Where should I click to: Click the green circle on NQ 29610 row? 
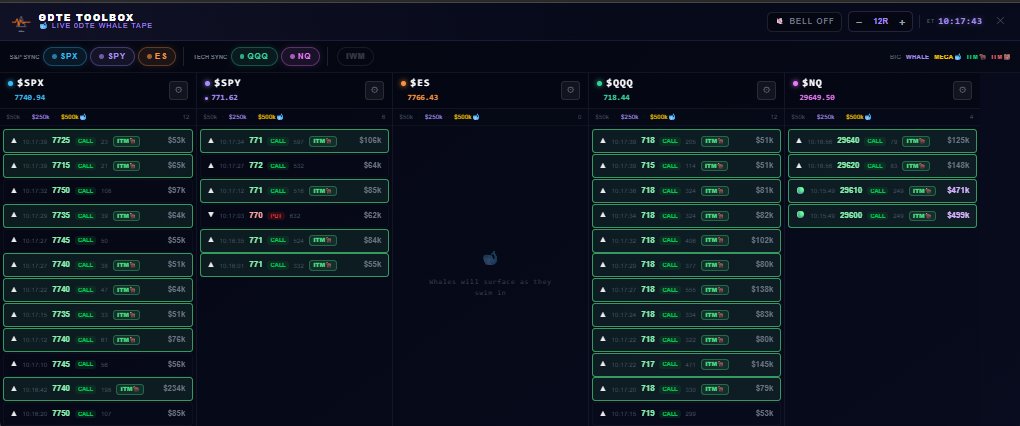pyautogui.click(x=800, y=191)
